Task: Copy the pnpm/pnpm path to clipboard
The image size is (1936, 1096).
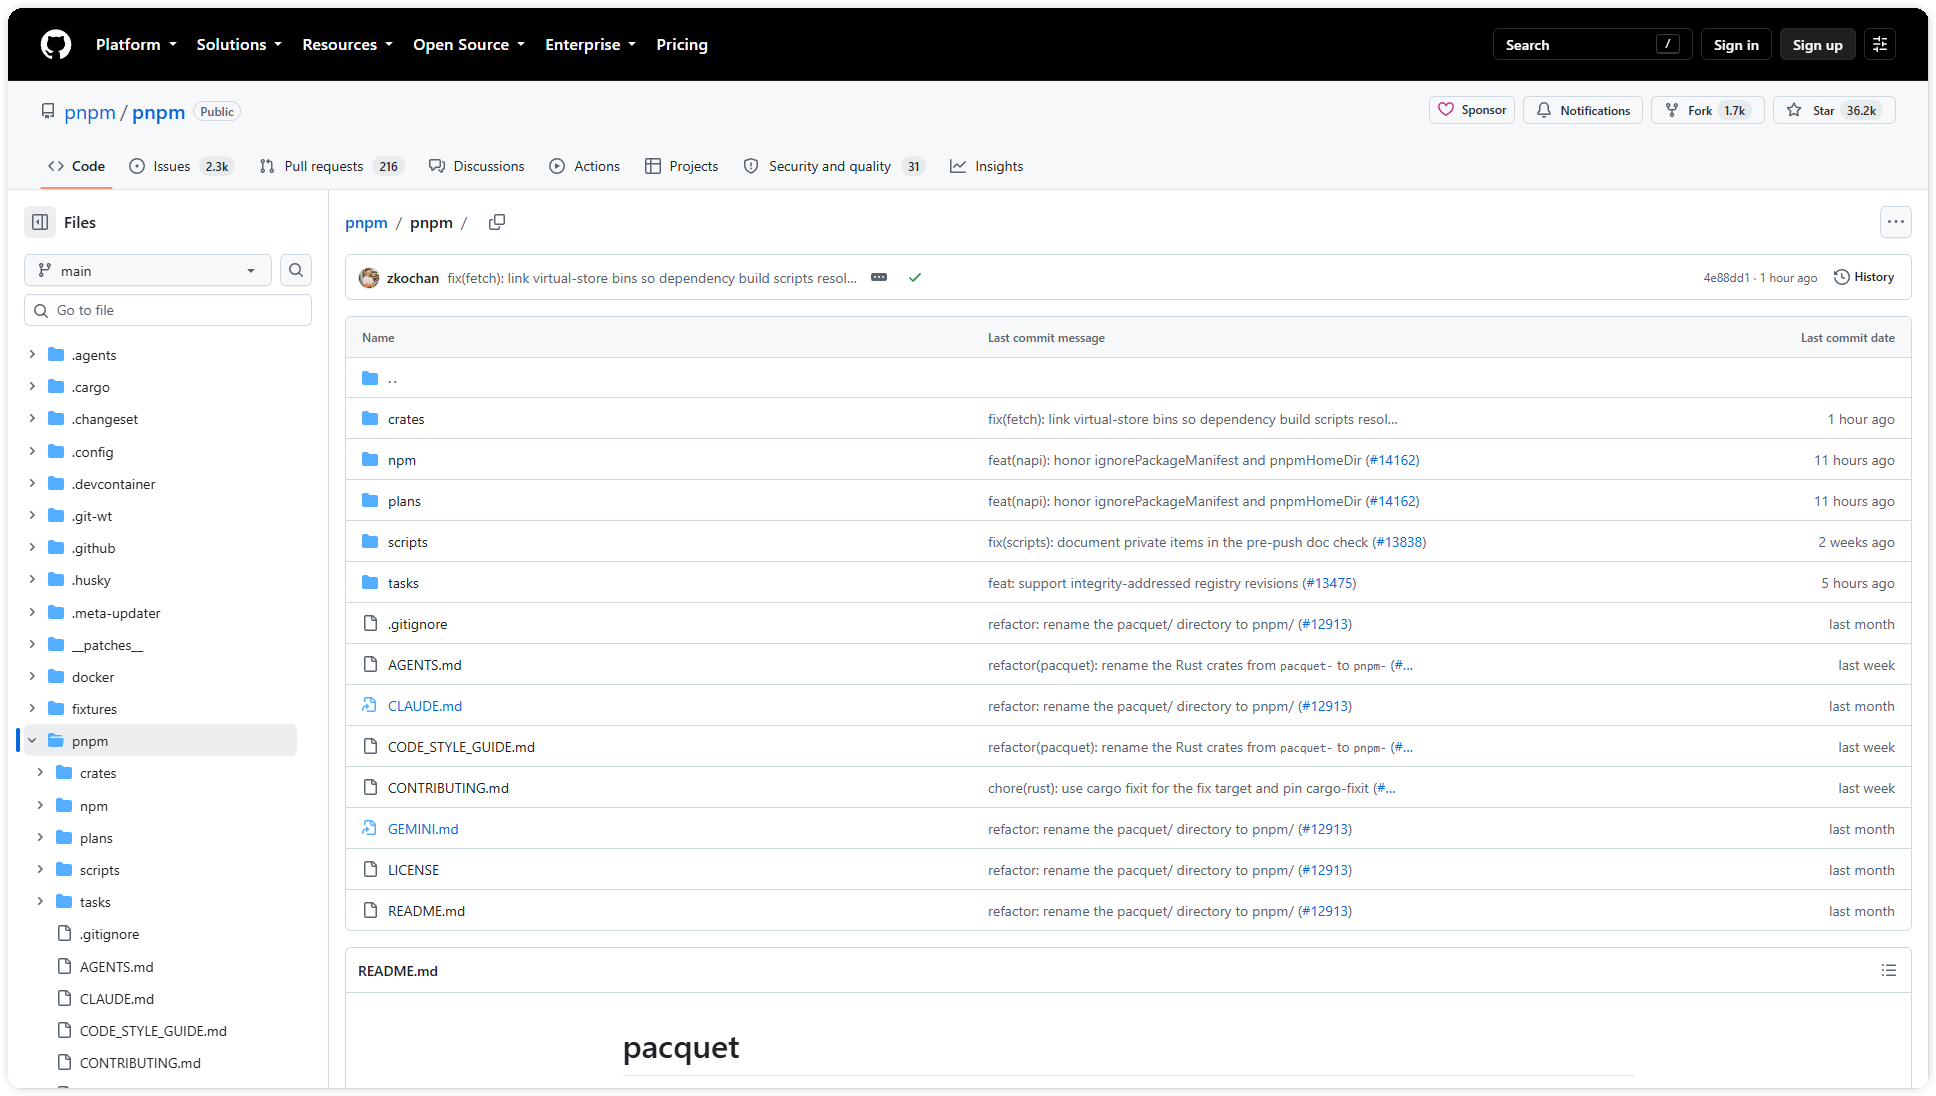Action: 497,222
